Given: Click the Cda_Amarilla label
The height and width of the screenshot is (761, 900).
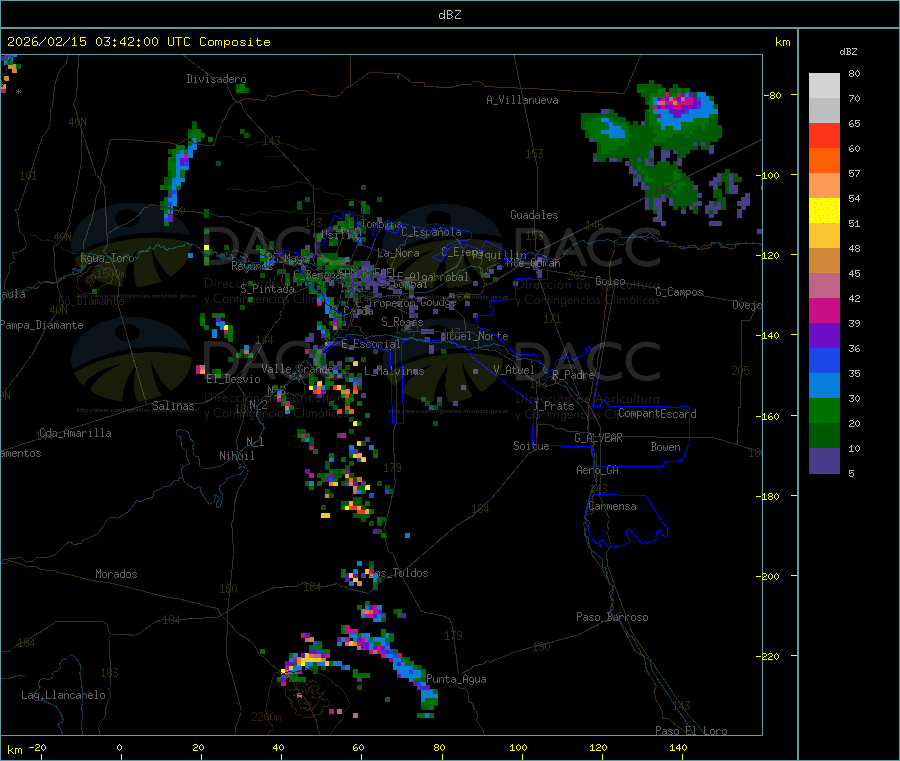Looking at the screenshot, I should [x=75, y=433].
